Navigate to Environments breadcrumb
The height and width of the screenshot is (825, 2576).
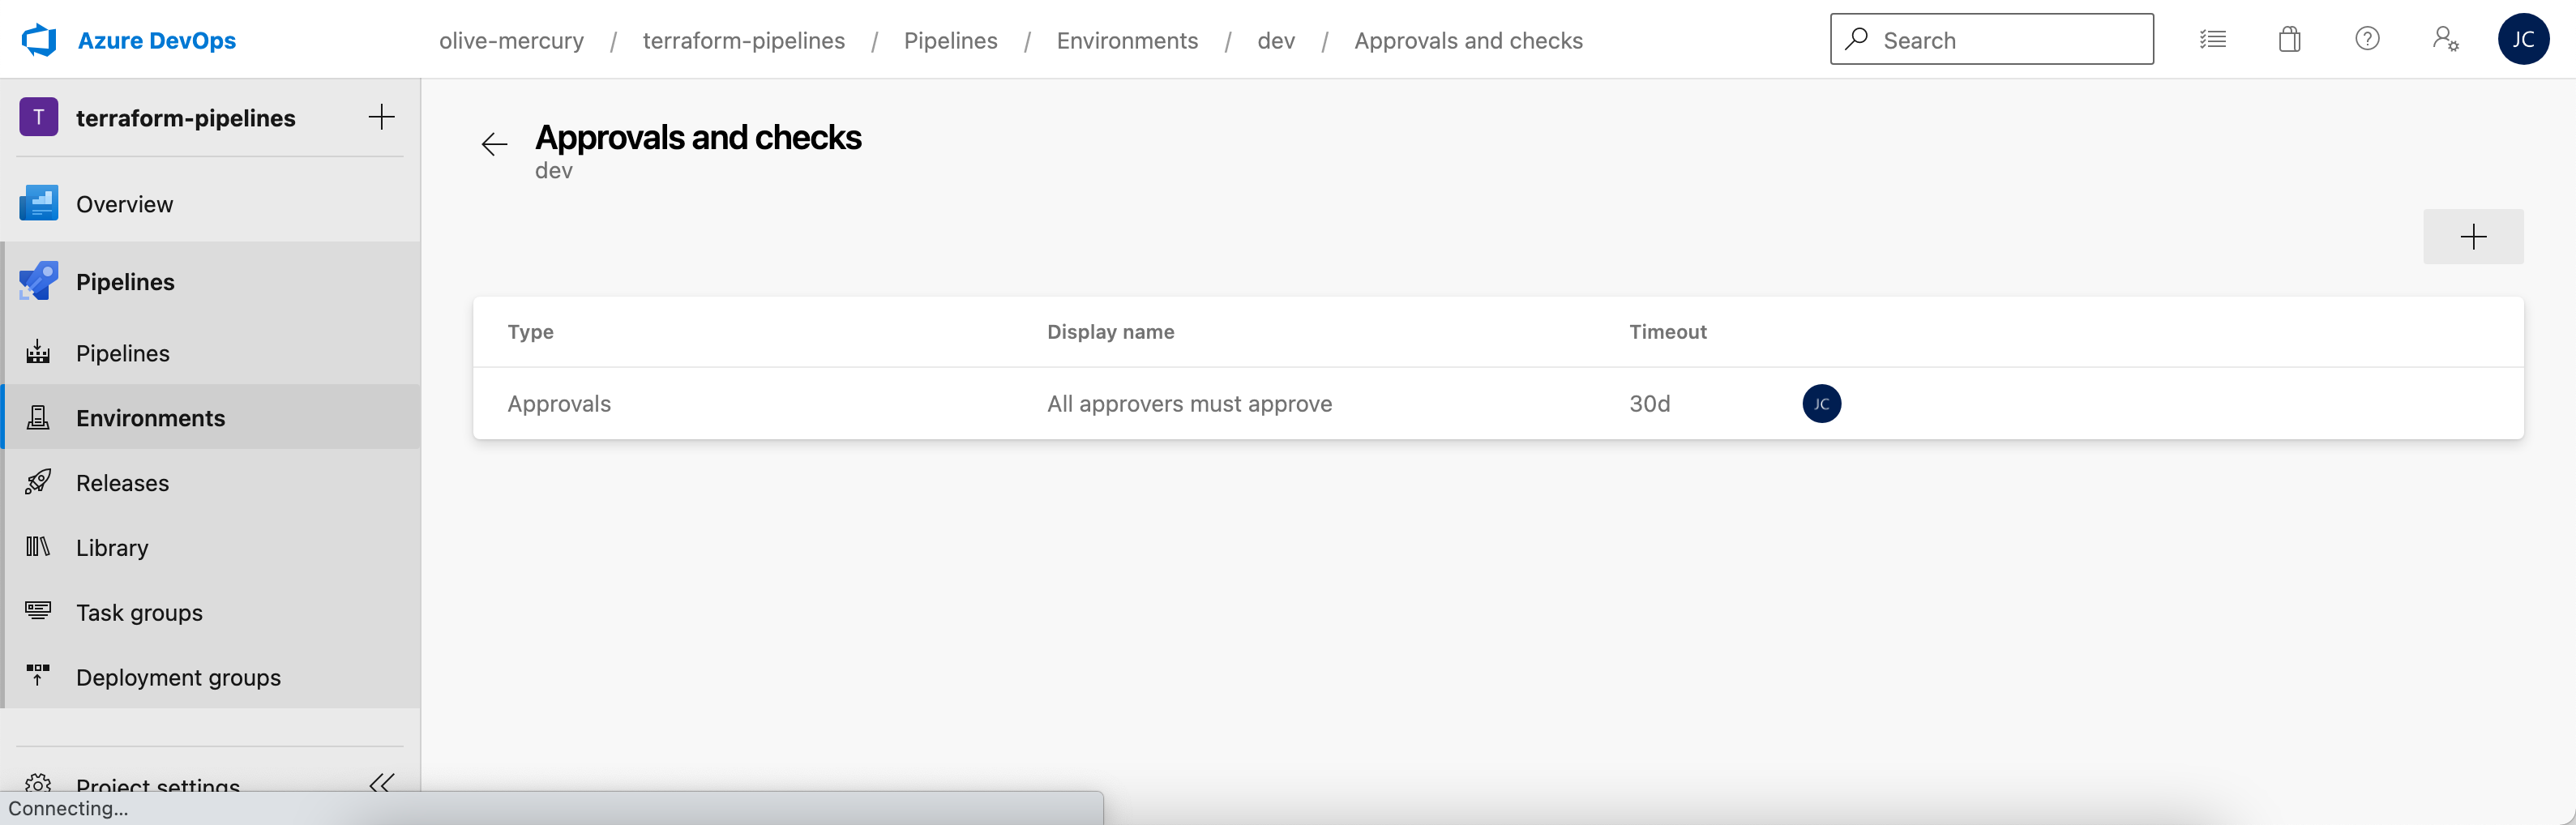point(1127,40)
